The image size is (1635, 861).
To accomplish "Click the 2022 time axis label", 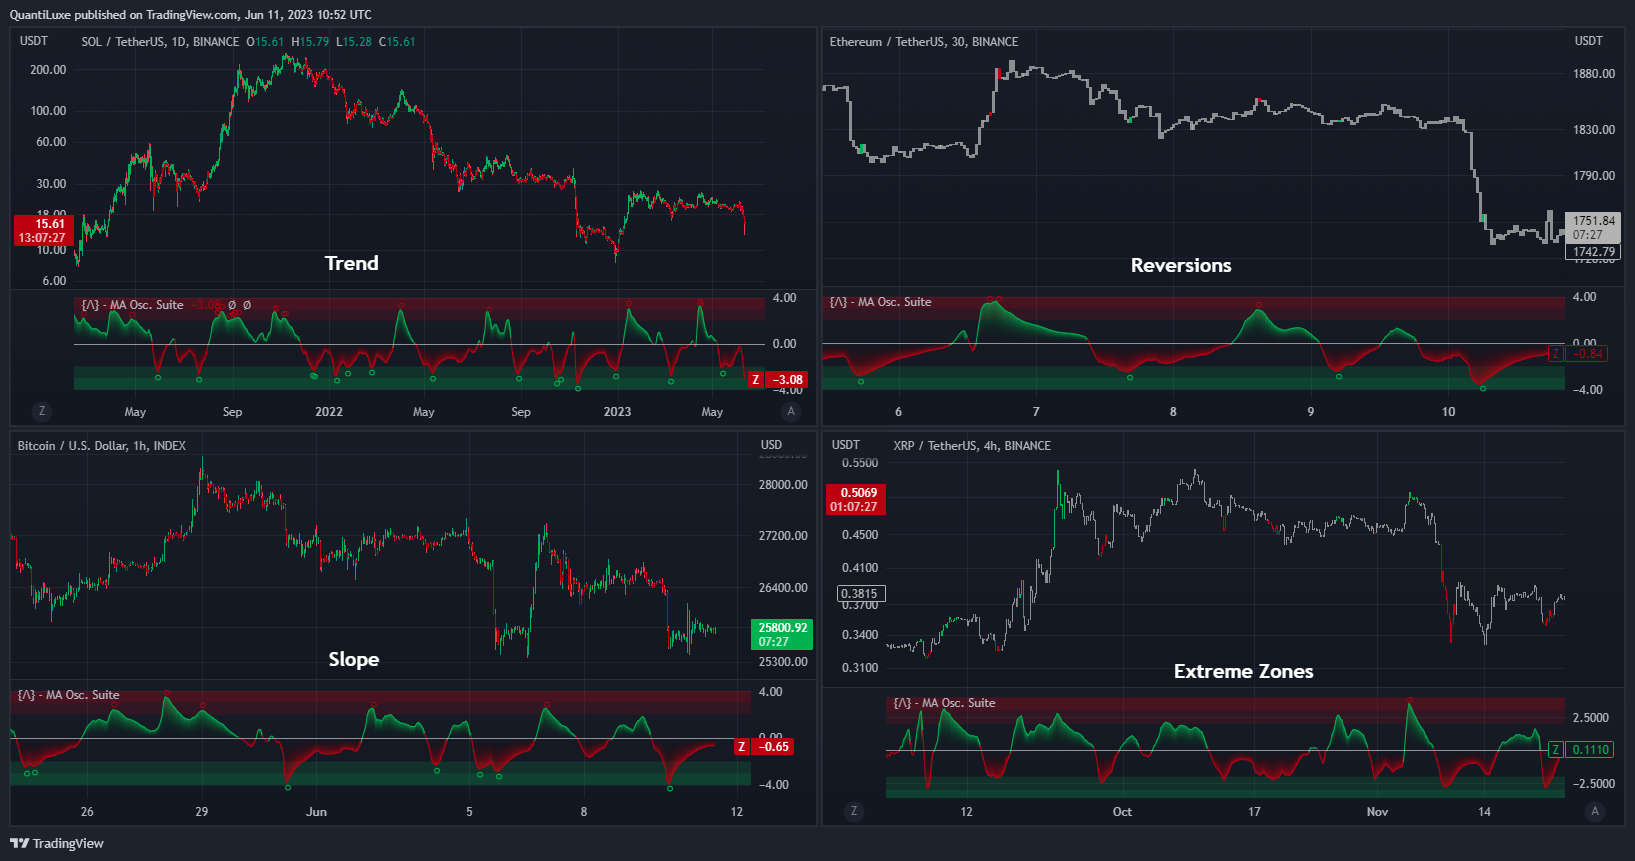I will click(329, 412).
